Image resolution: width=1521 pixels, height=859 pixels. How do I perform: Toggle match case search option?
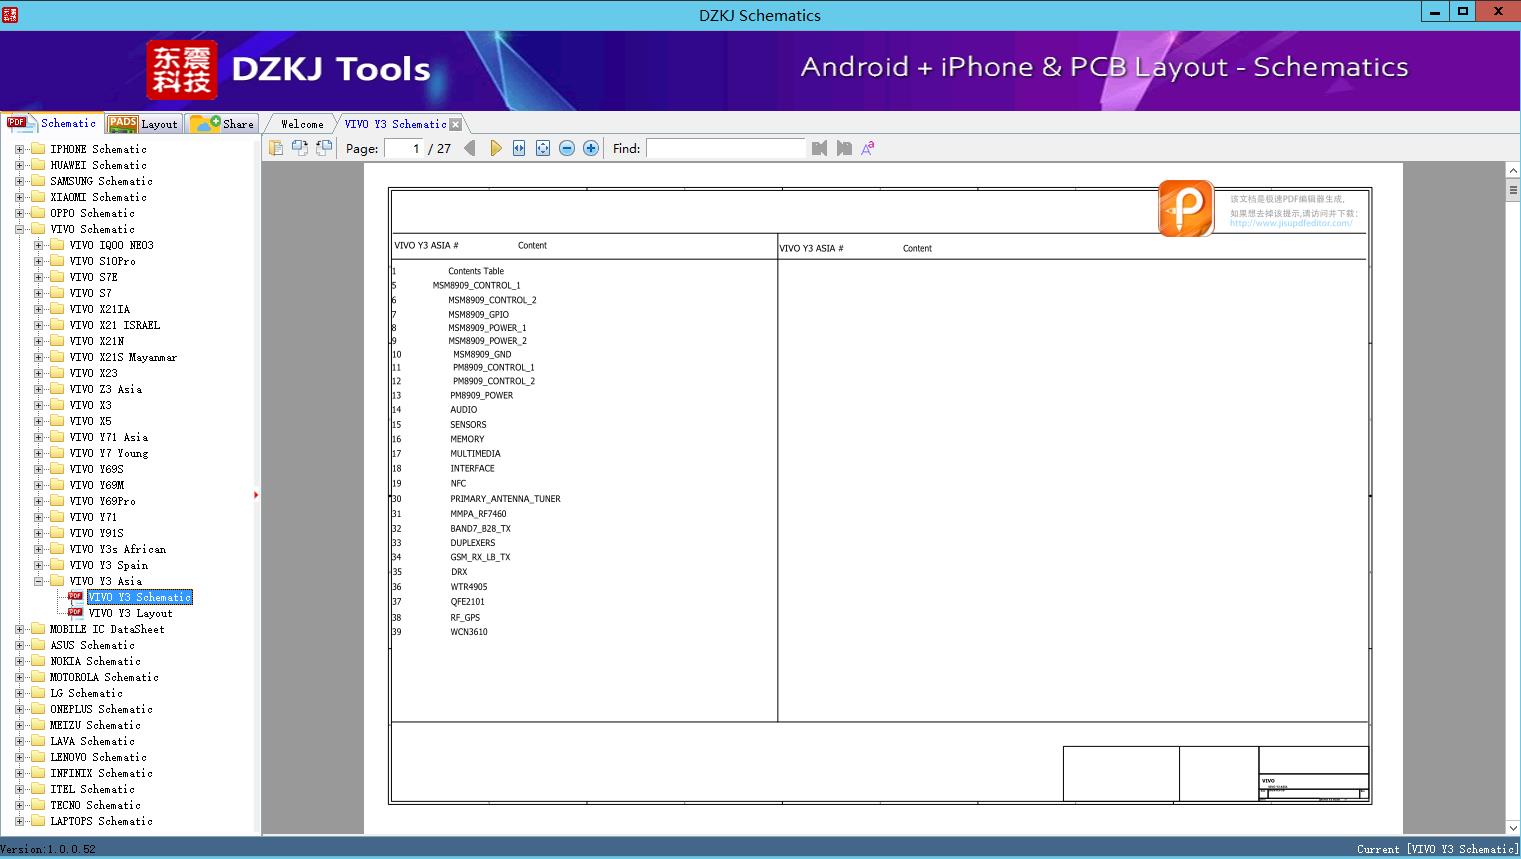pyautogui.click(x=868, y=148)
